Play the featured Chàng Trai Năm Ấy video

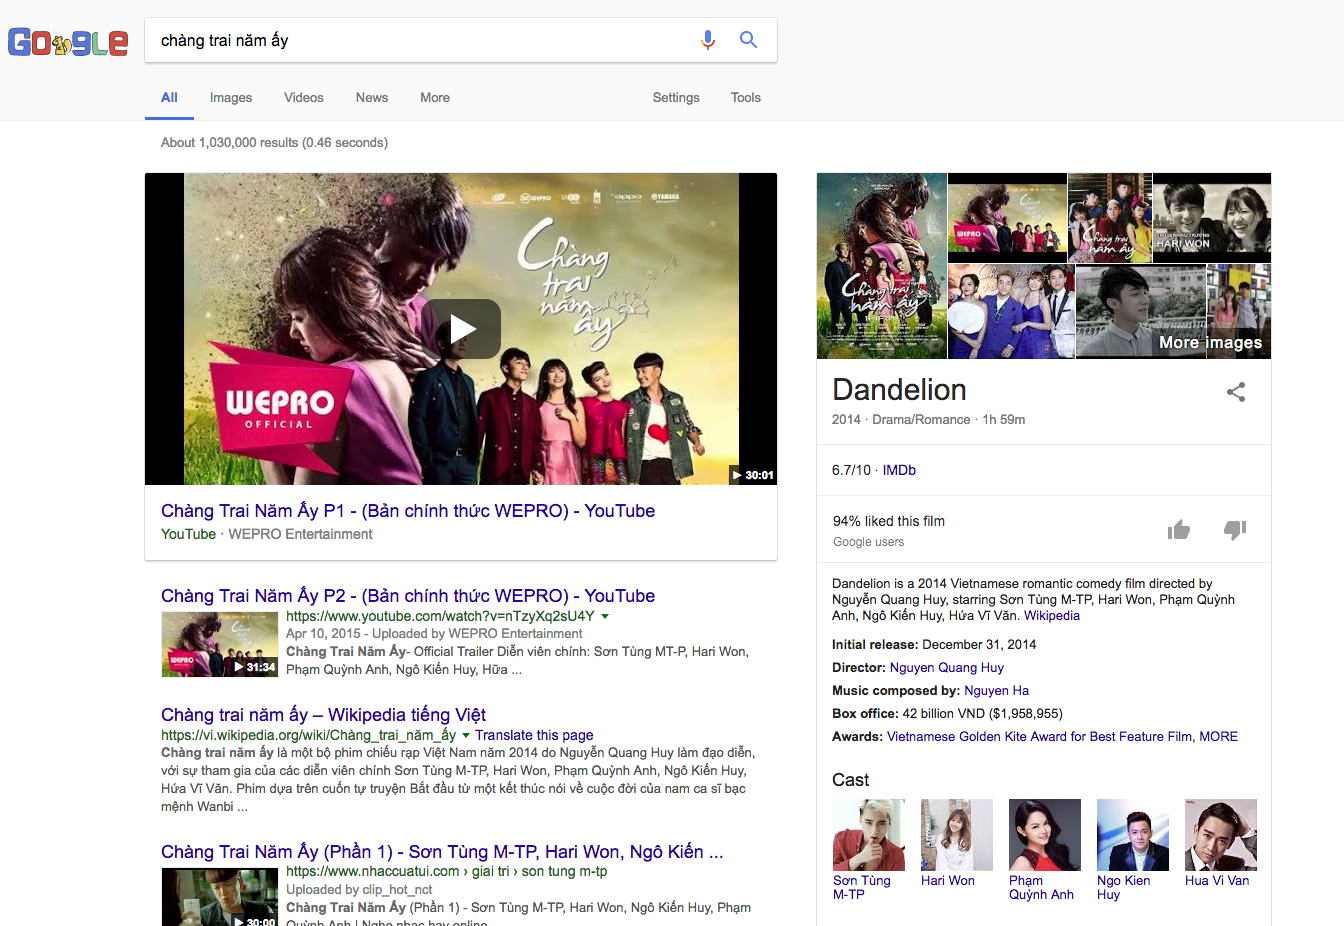tap(461, 329)
